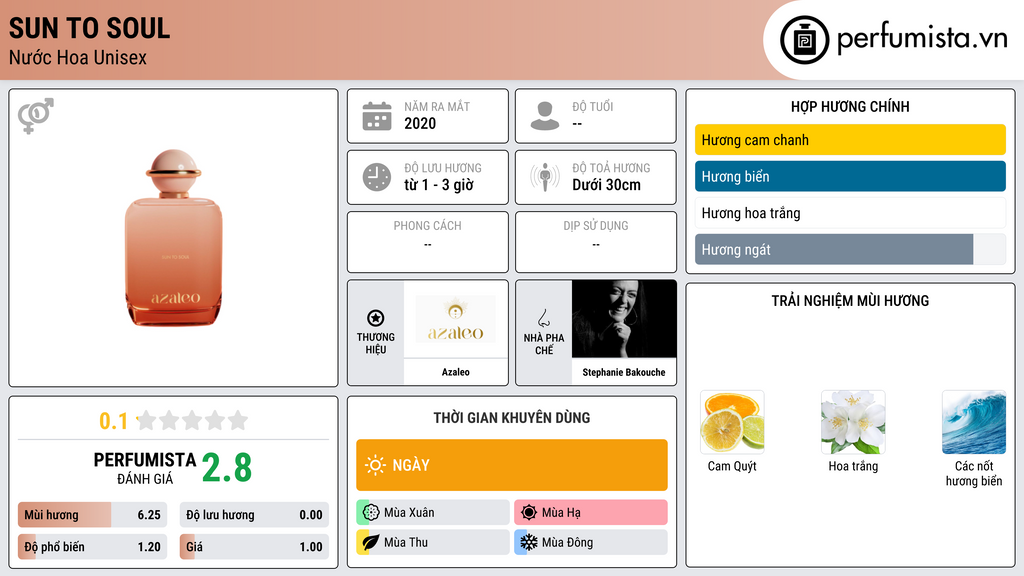Image resolution: width=1024 pixels, height=576 pixels.
Task: Click the sun icon in the Ngày bar
Action: point(376,465)
